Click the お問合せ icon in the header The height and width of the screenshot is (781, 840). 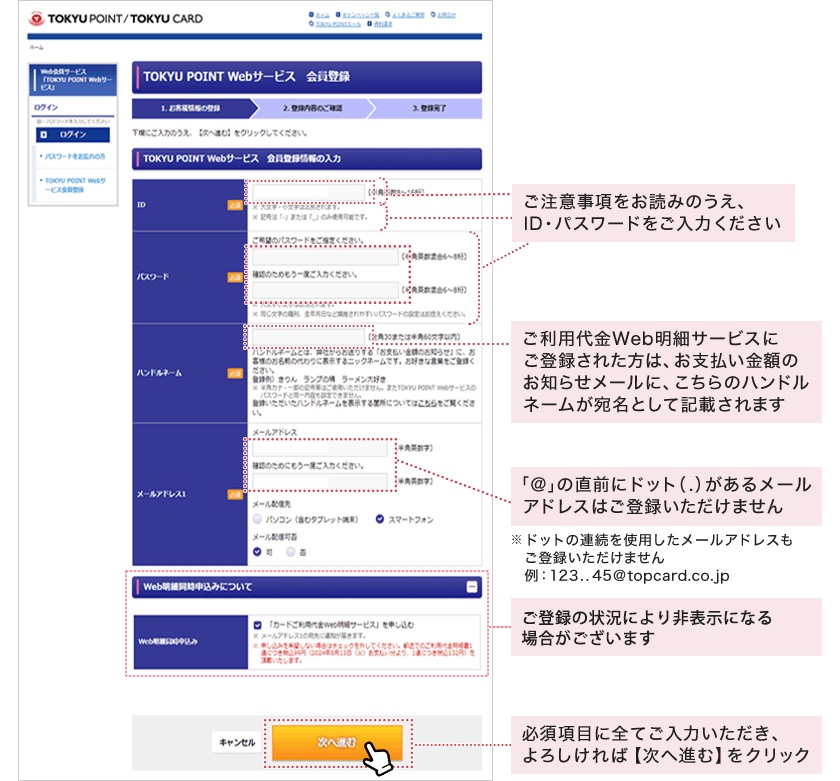431,14
